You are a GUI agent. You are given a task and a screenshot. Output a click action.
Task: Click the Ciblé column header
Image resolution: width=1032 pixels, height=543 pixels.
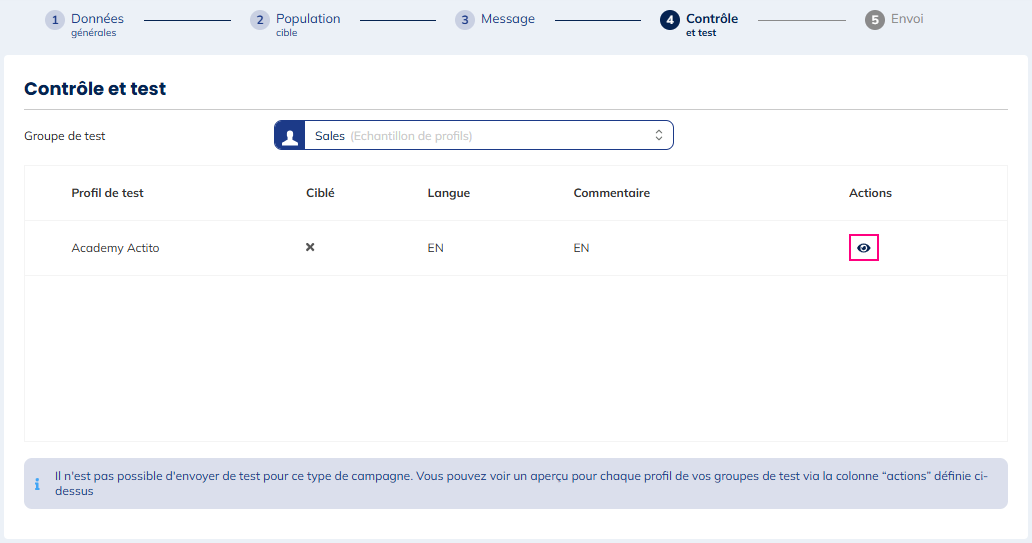[320, 193]
